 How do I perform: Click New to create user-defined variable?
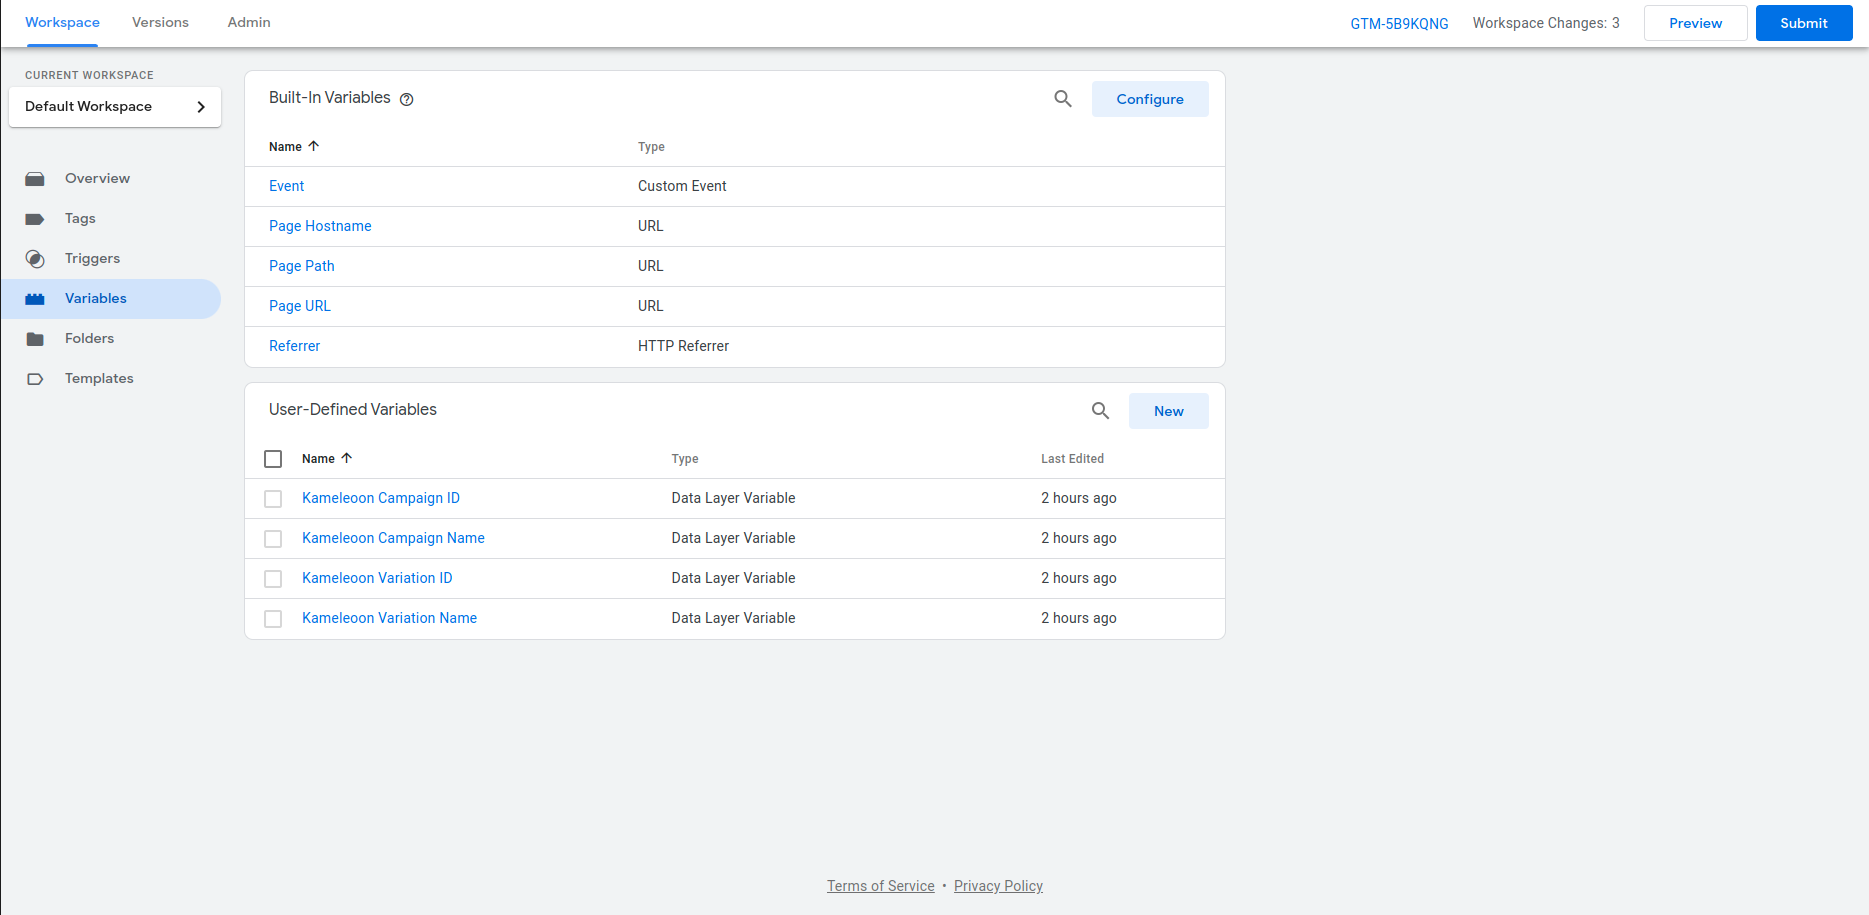[1168, 411]
